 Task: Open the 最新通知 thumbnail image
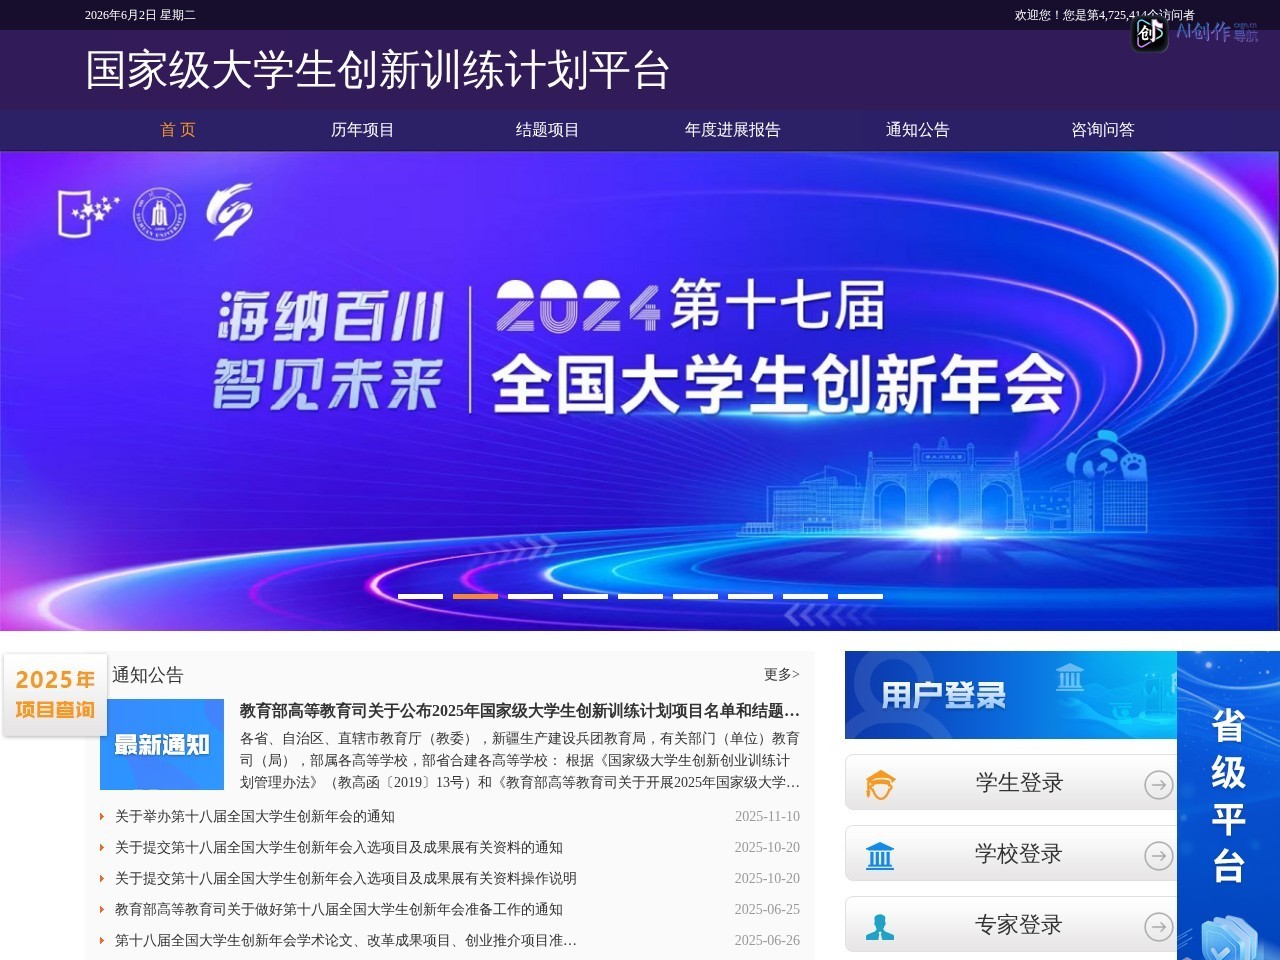click(162, 744)
